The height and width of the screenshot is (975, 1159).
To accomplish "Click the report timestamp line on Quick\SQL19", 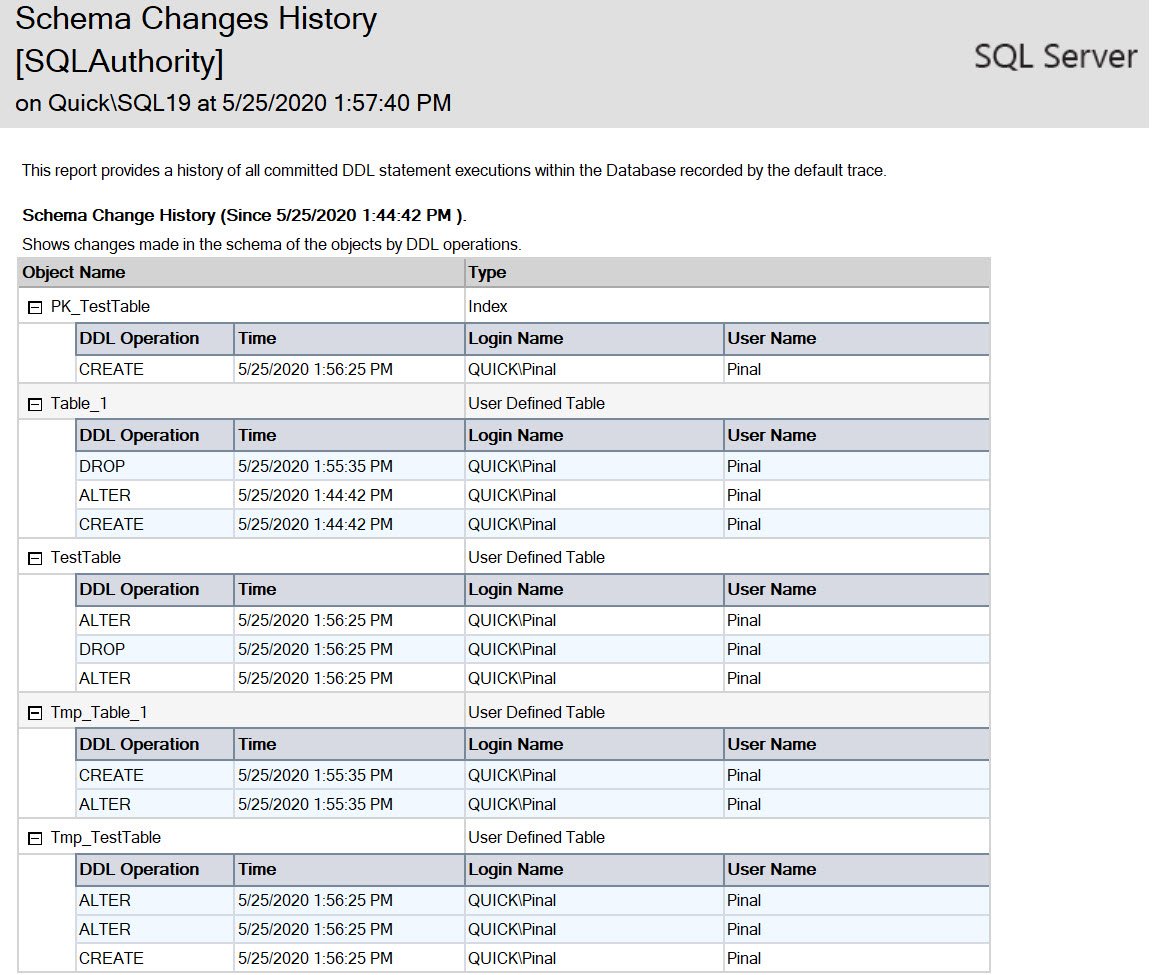I will [x=233, y=103].
